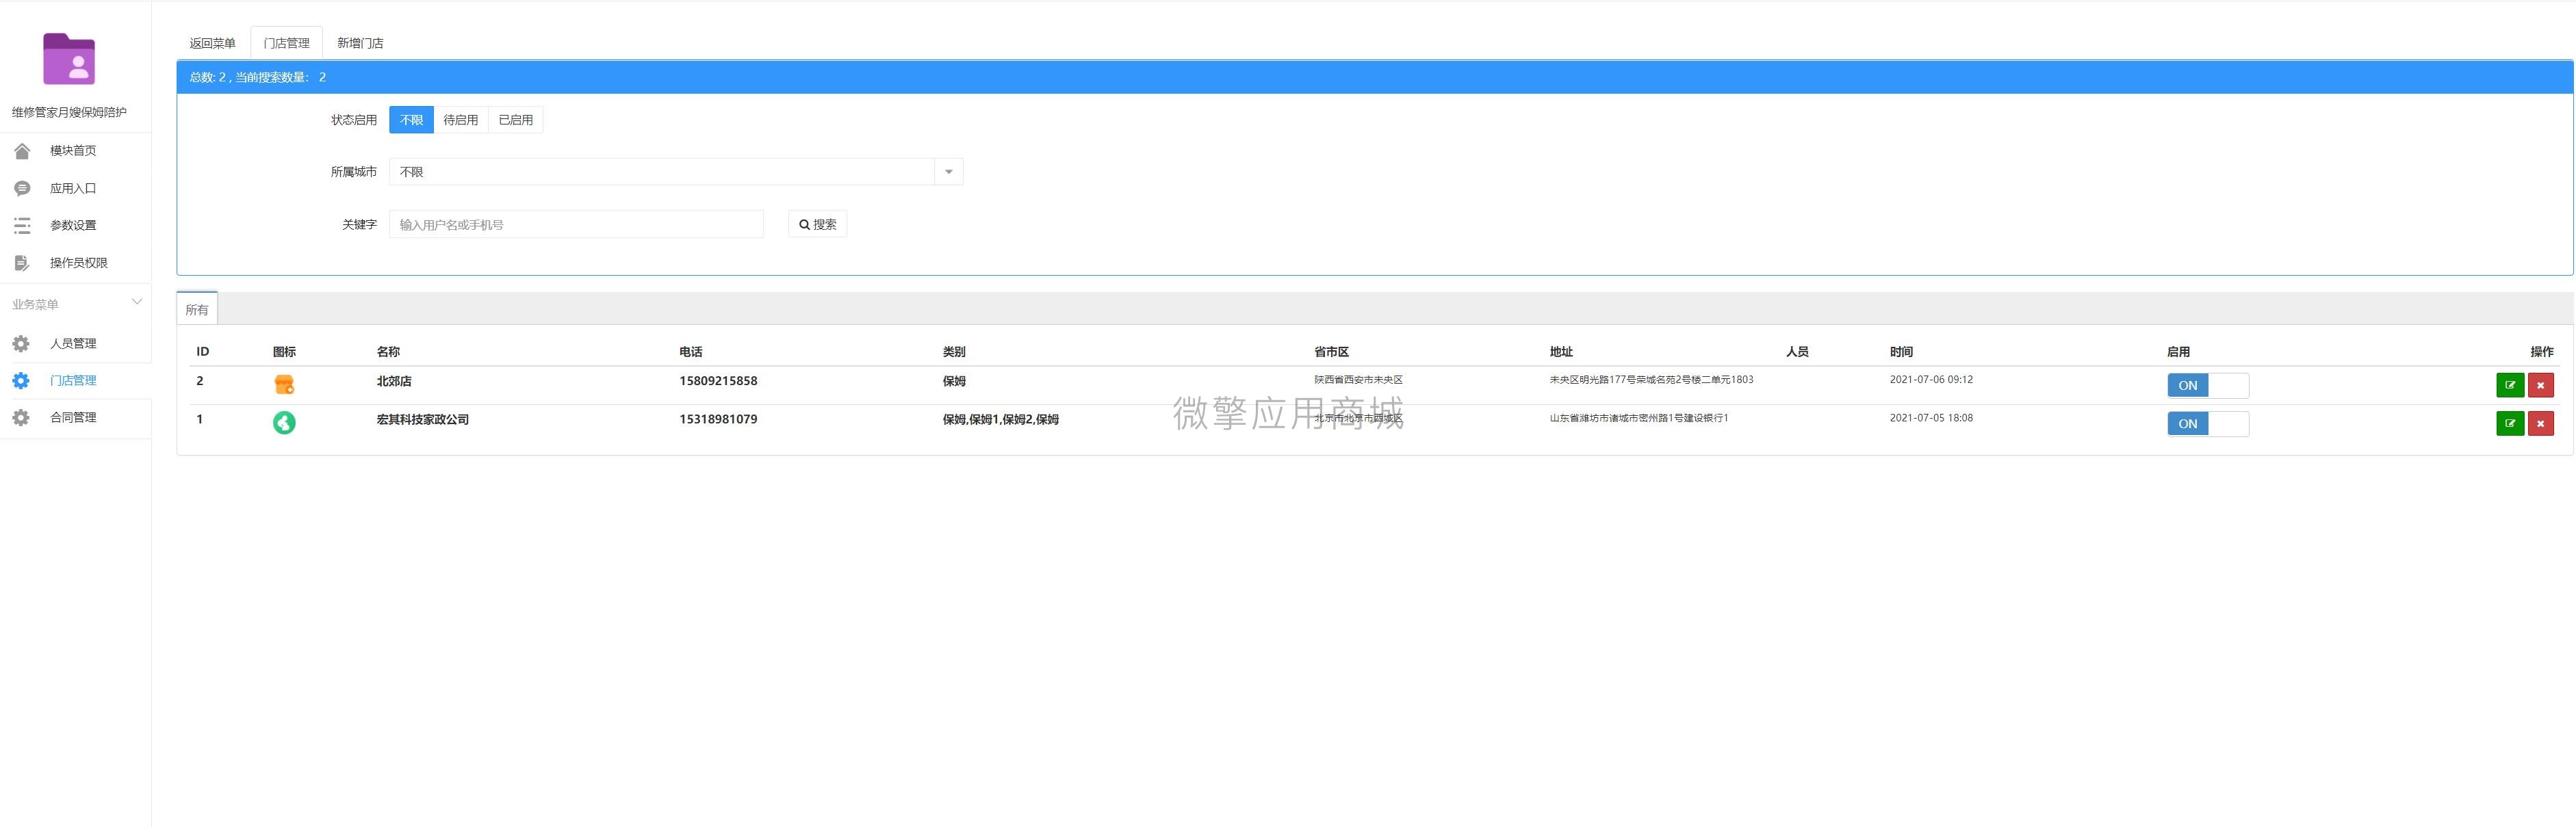Edit the 宏其科技家政公司 entry
The height and width of the screenshot is (827, 2576).
pos(2510,423)
